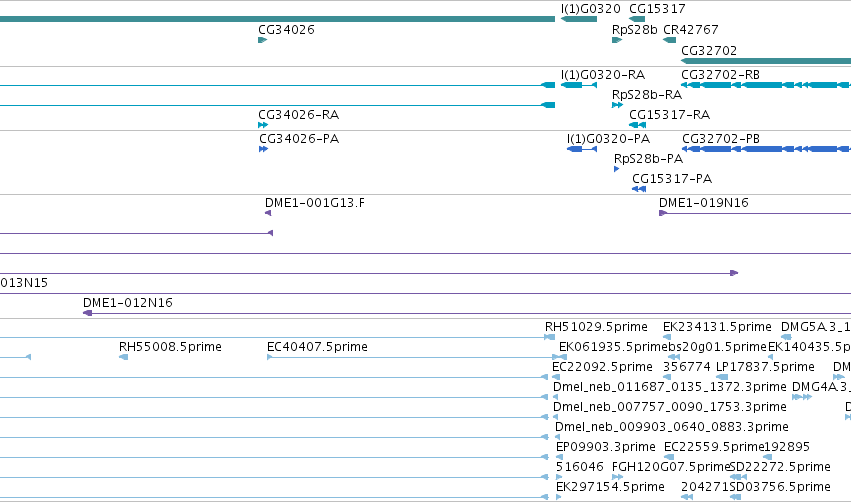This screenshot has height=502, width=851.
Task: Select the CG15317-RA transcript arrow glyph
Action: pyautogui.click(x=637, y=125)
